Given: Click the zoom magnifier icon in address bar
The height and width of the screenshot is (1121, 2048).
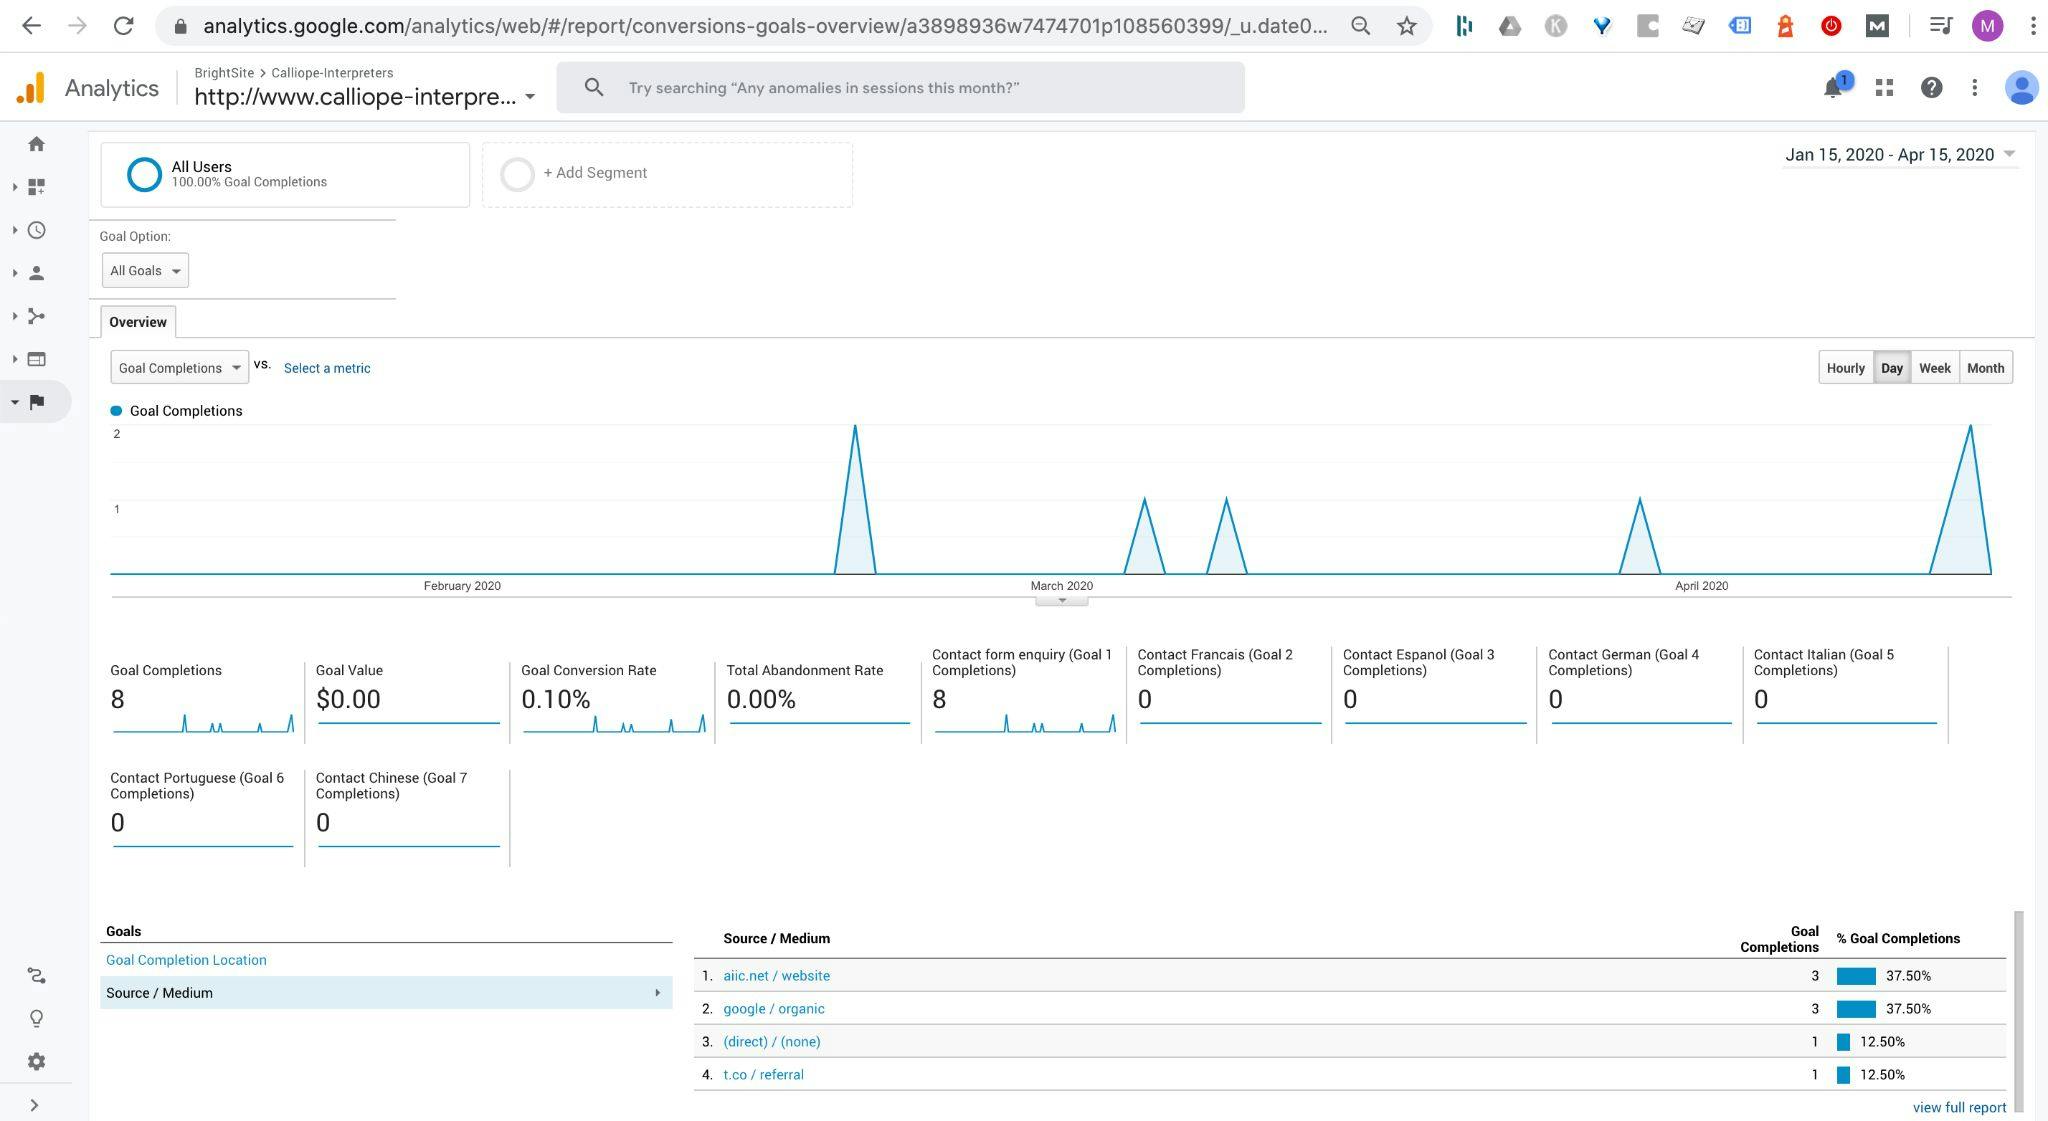Looking at the screenshot, I should [1361, 26].
